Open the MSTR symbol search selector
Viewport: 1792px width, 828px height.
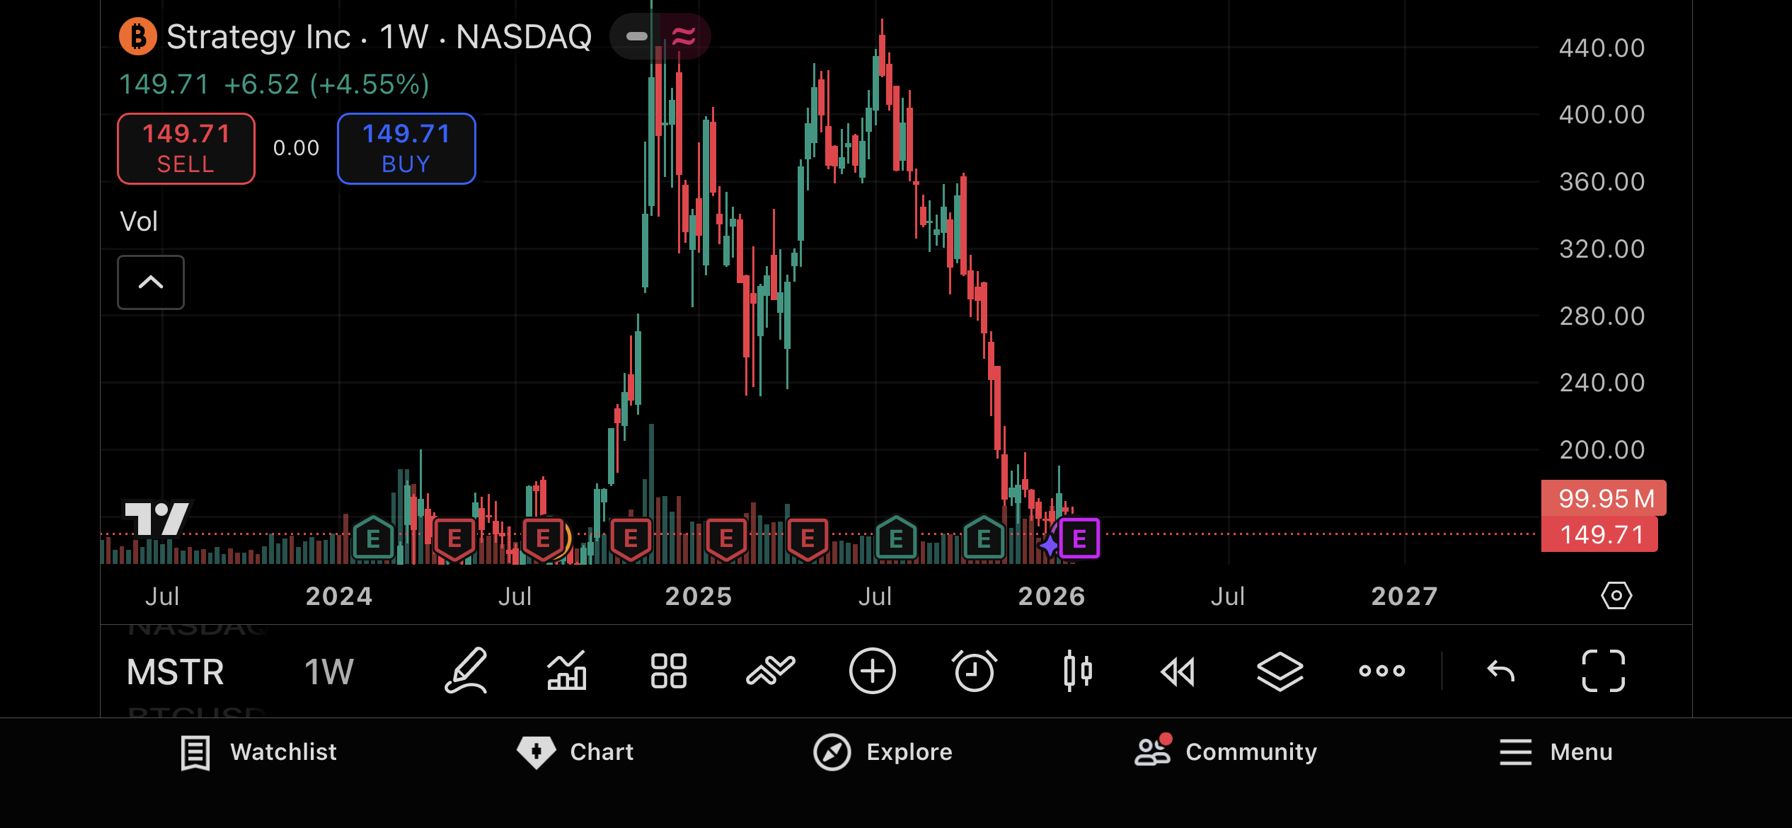175,672
